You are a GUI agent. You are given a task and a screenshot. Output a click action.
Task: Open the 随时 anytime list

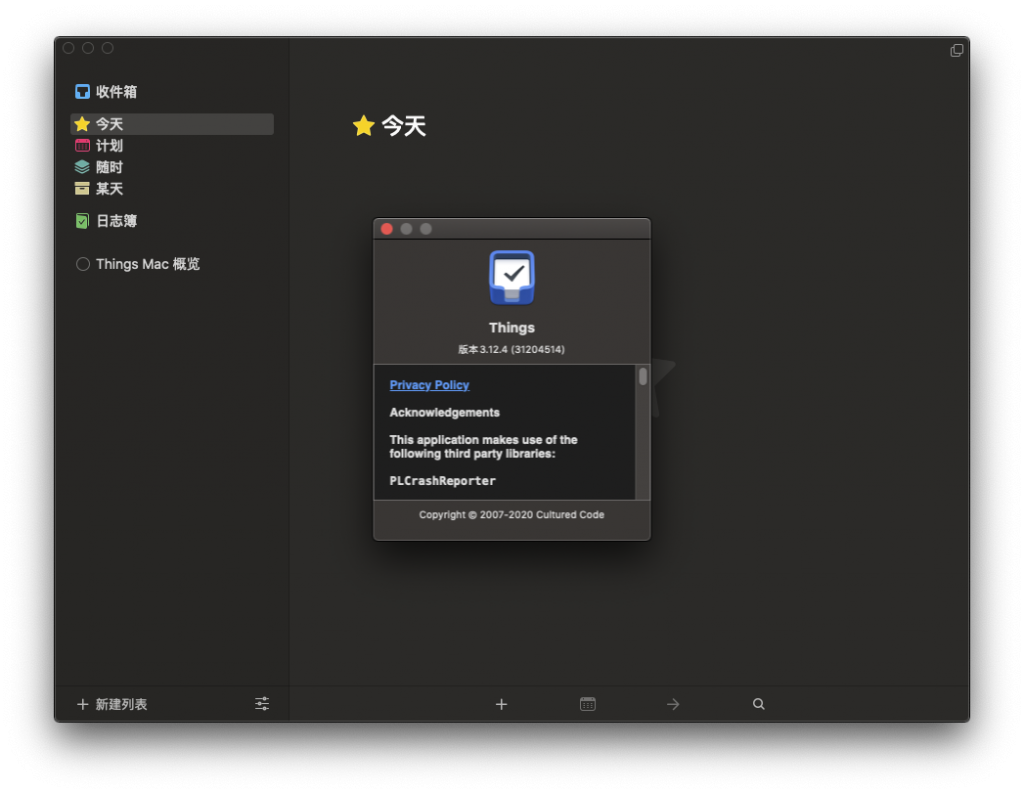(172, 167)
